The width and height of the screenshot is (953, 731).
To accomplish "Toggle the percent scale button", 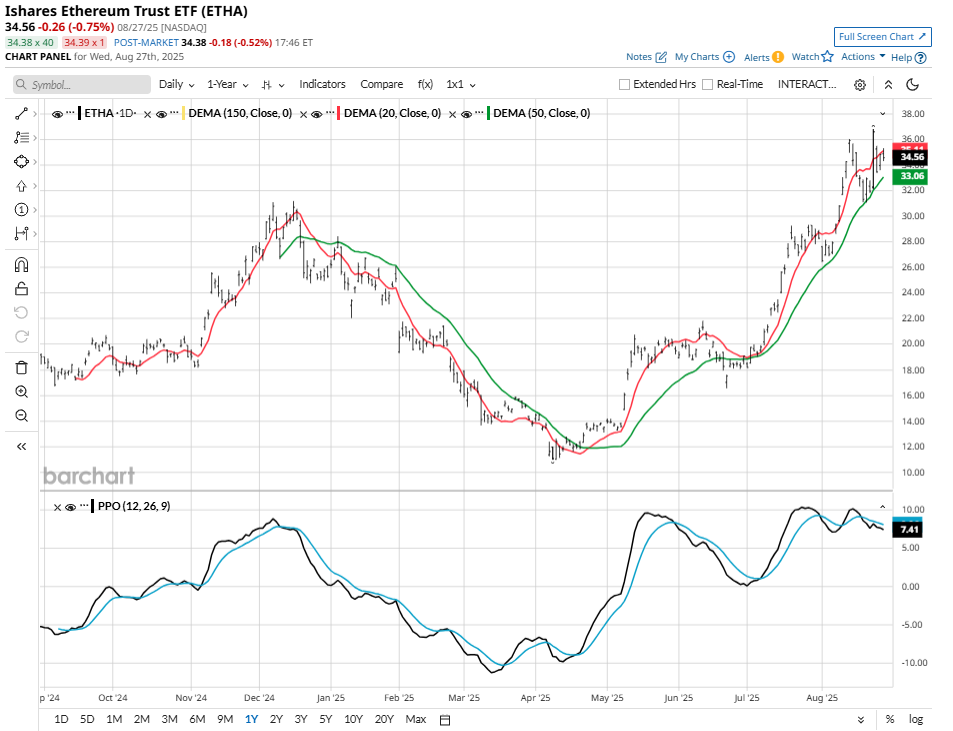I will click(x=890, y=719).
